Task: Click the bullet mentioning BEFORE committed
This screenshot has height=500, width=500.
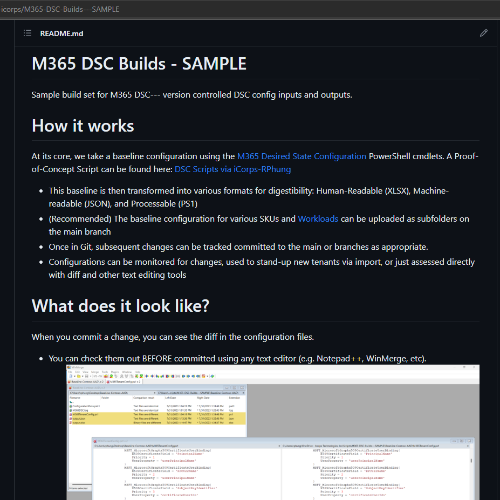Action: tap(237, 359)
